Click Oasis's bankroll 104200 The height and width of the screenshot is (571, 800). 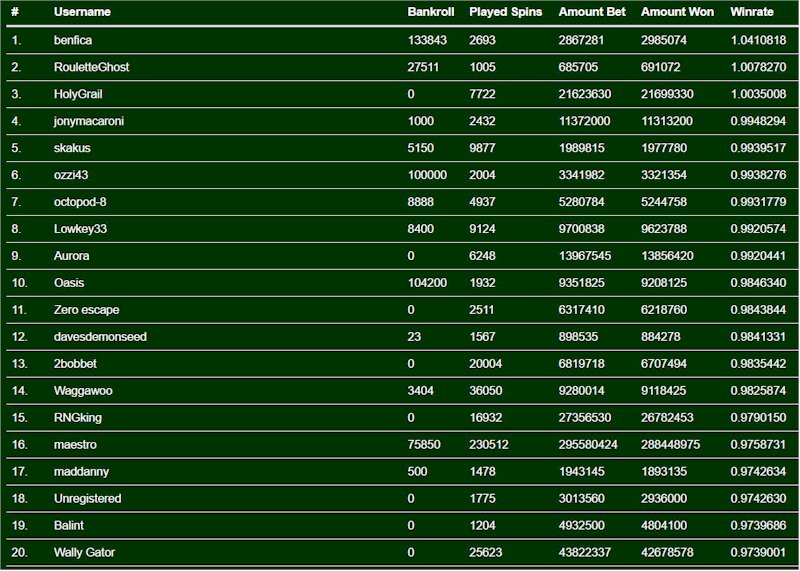[427, 283]
